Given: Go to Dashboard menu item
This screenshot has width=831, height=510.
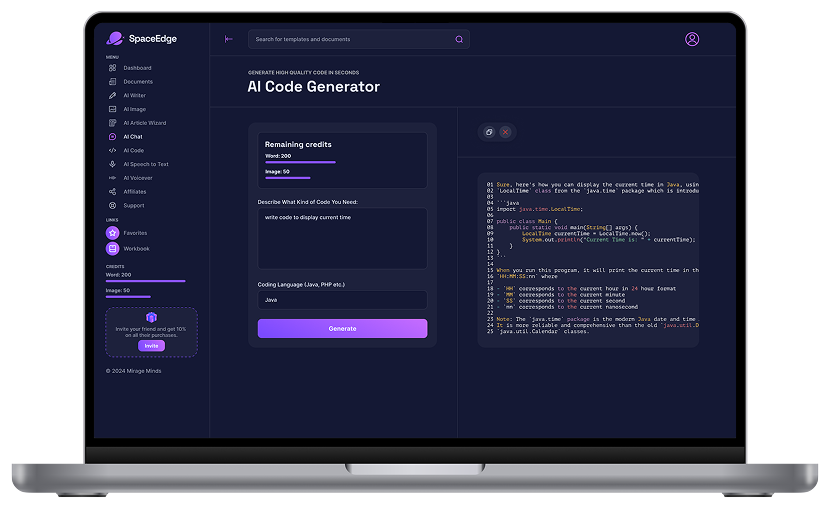Looking at the screenshot, I should pos(137,68).
